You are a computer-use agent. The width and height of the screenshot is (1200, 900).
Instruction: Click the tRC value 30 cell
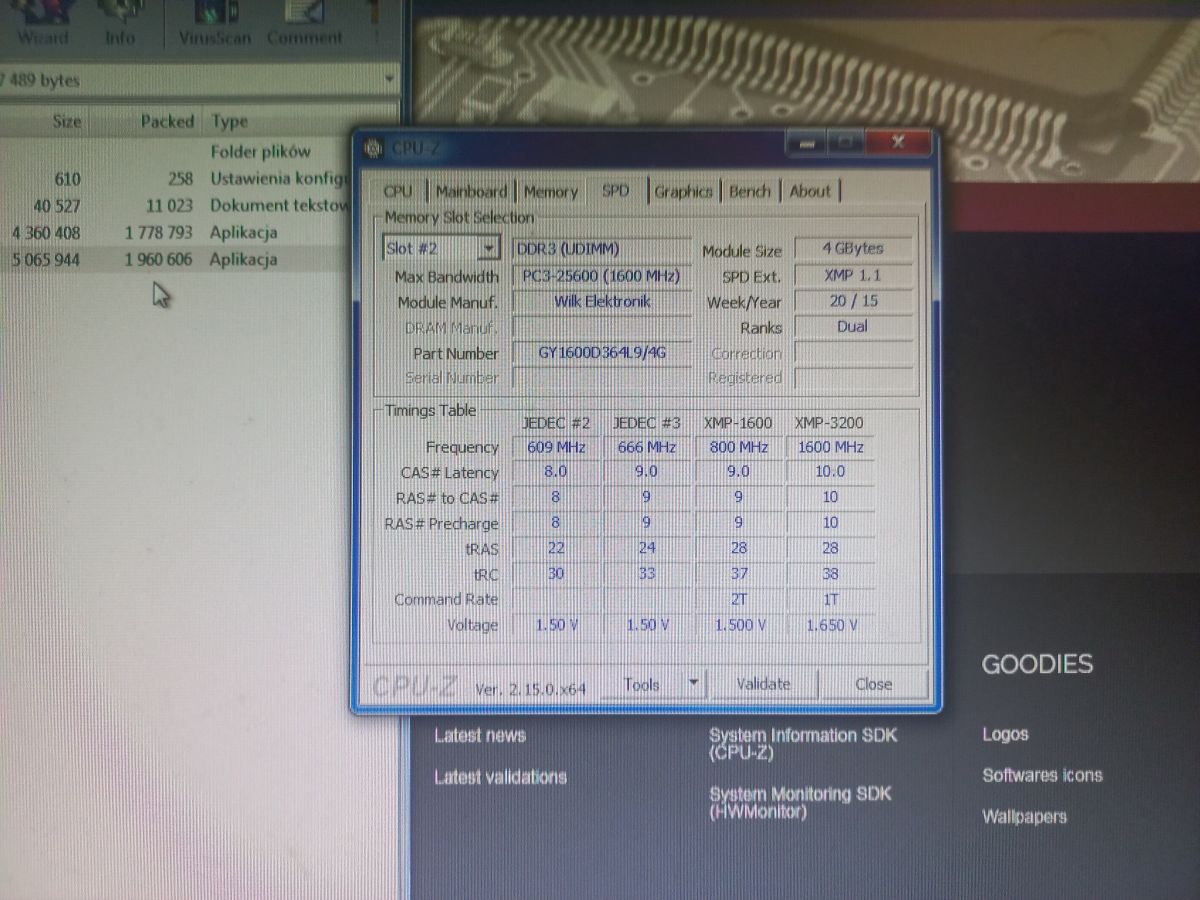pos(556,574)
